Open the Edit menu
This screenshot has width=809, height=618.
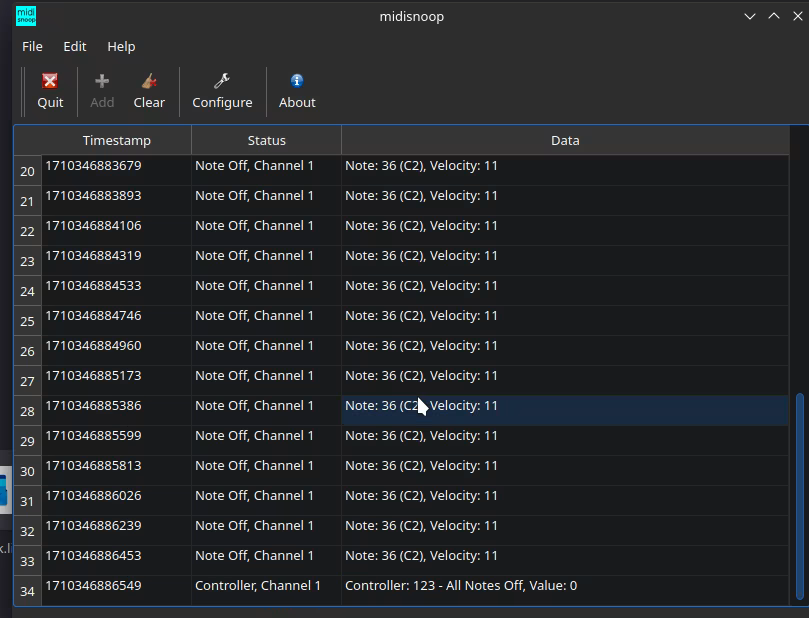coord(75,46)
